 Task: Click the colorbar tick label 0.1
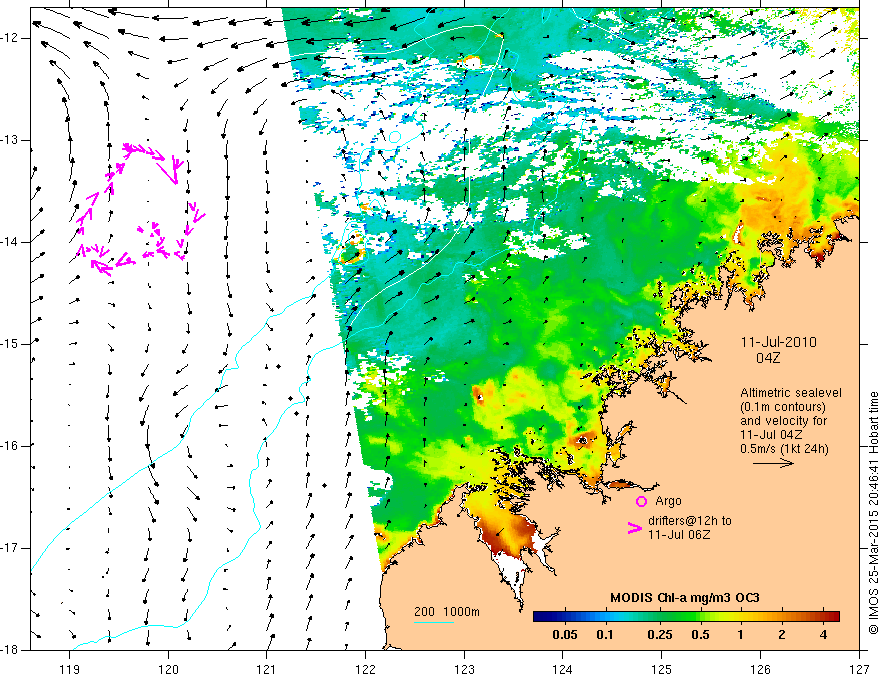[605, 635]
